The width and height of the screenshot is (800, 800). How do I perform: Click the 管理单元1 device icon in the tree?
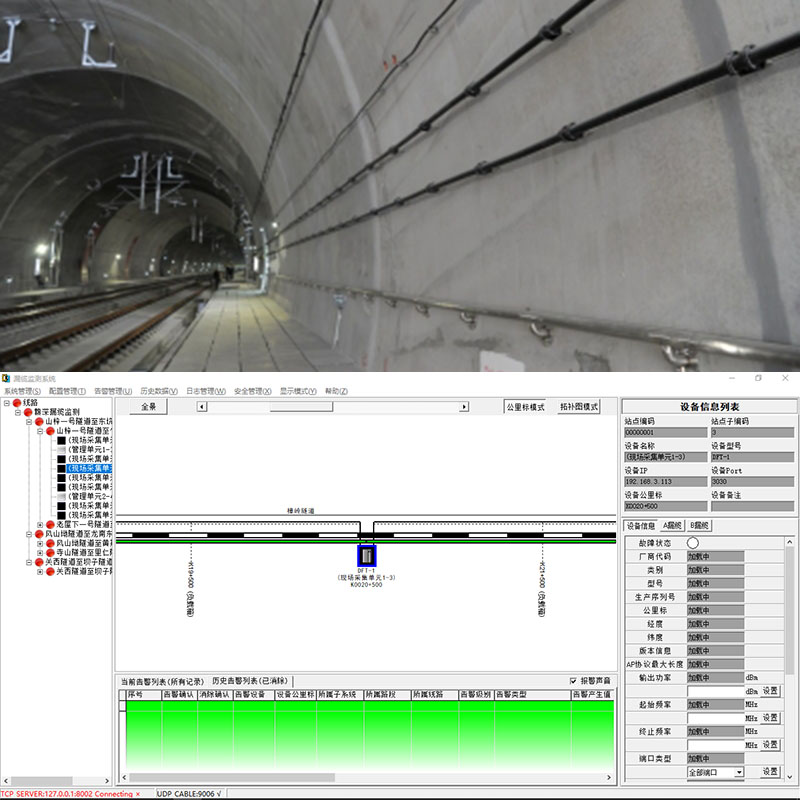point(61,449)
